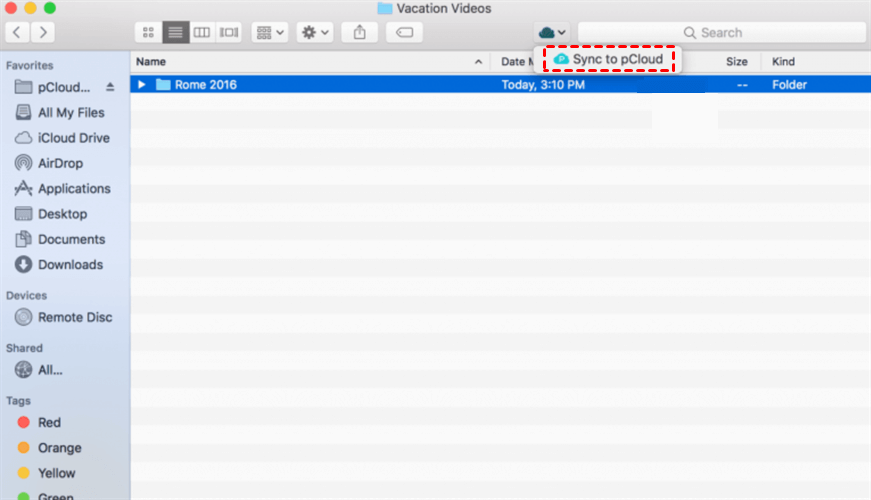This screenshot has width=871, height=500.
Task: Switch to cover flow view
Action: (228, 33)
